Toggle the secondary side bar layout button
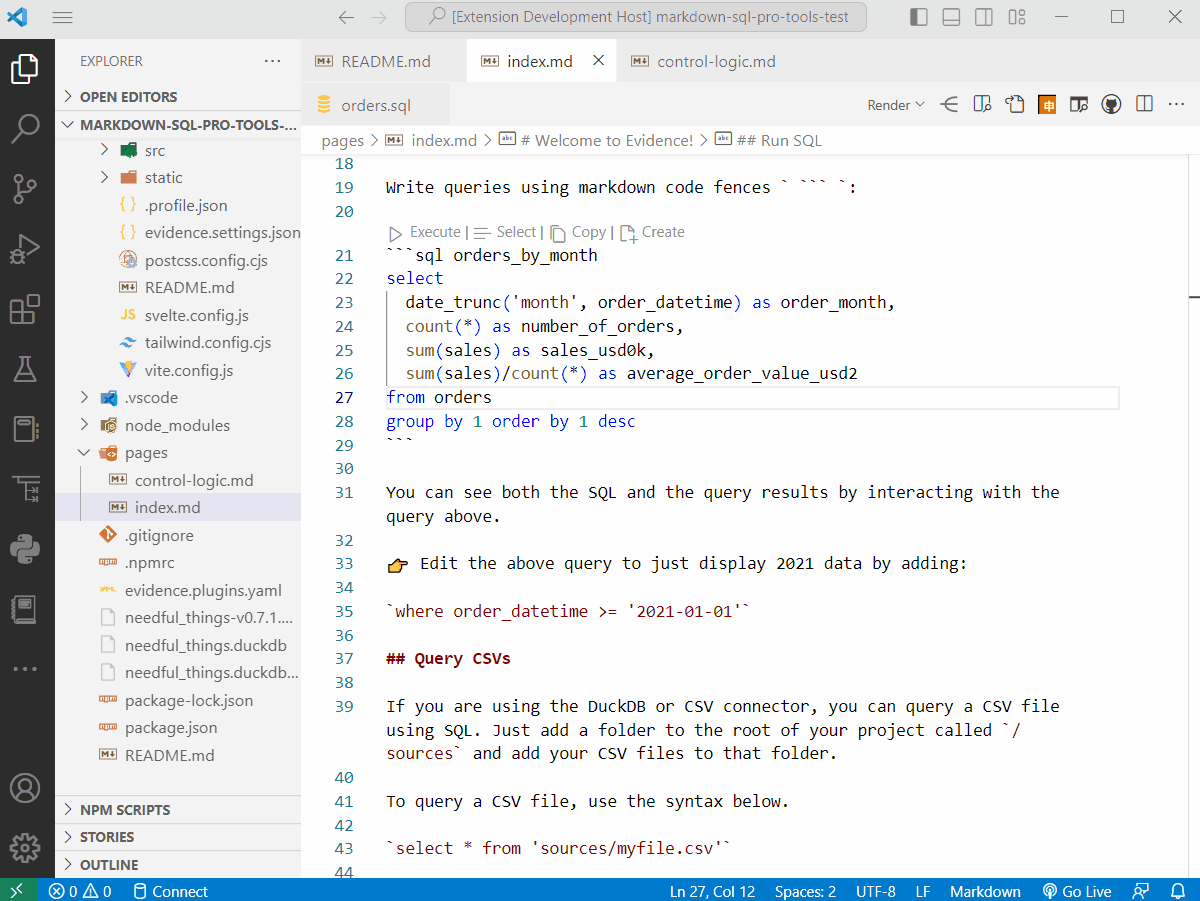The height and width of the screenshot is (901, 1200). 984,17
